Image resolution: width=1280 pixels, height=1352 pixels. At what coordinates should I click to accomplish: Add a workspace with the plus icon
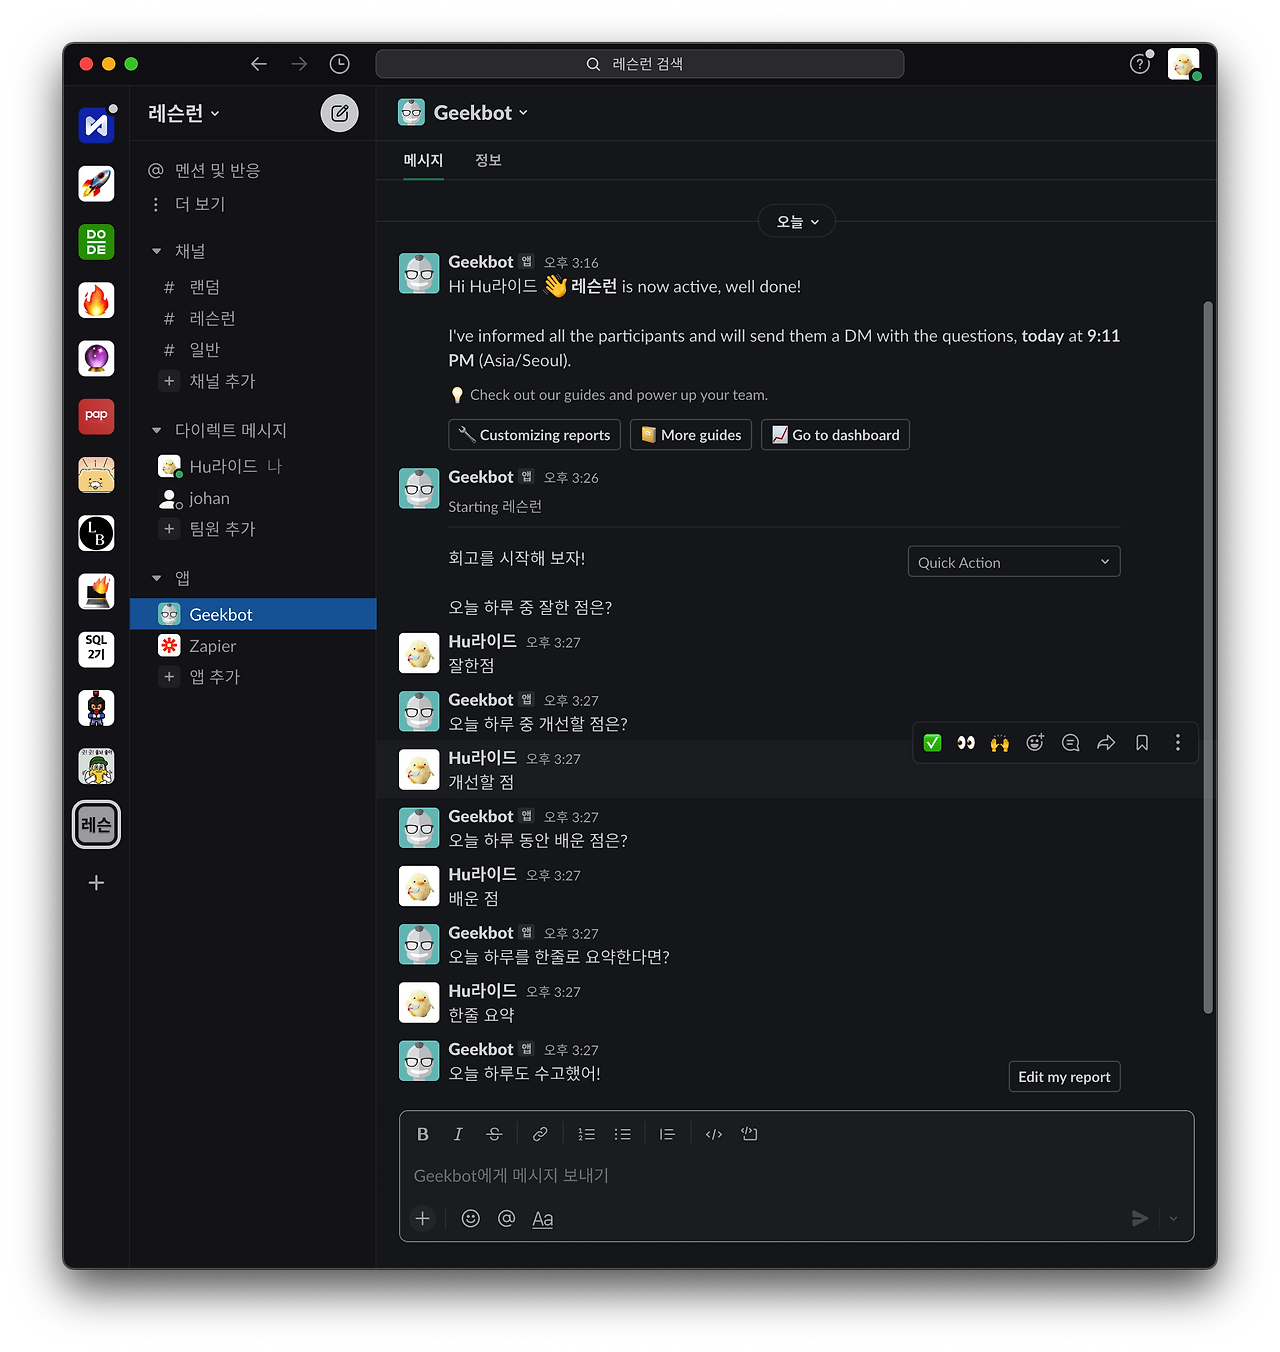(x=96, y=883)
